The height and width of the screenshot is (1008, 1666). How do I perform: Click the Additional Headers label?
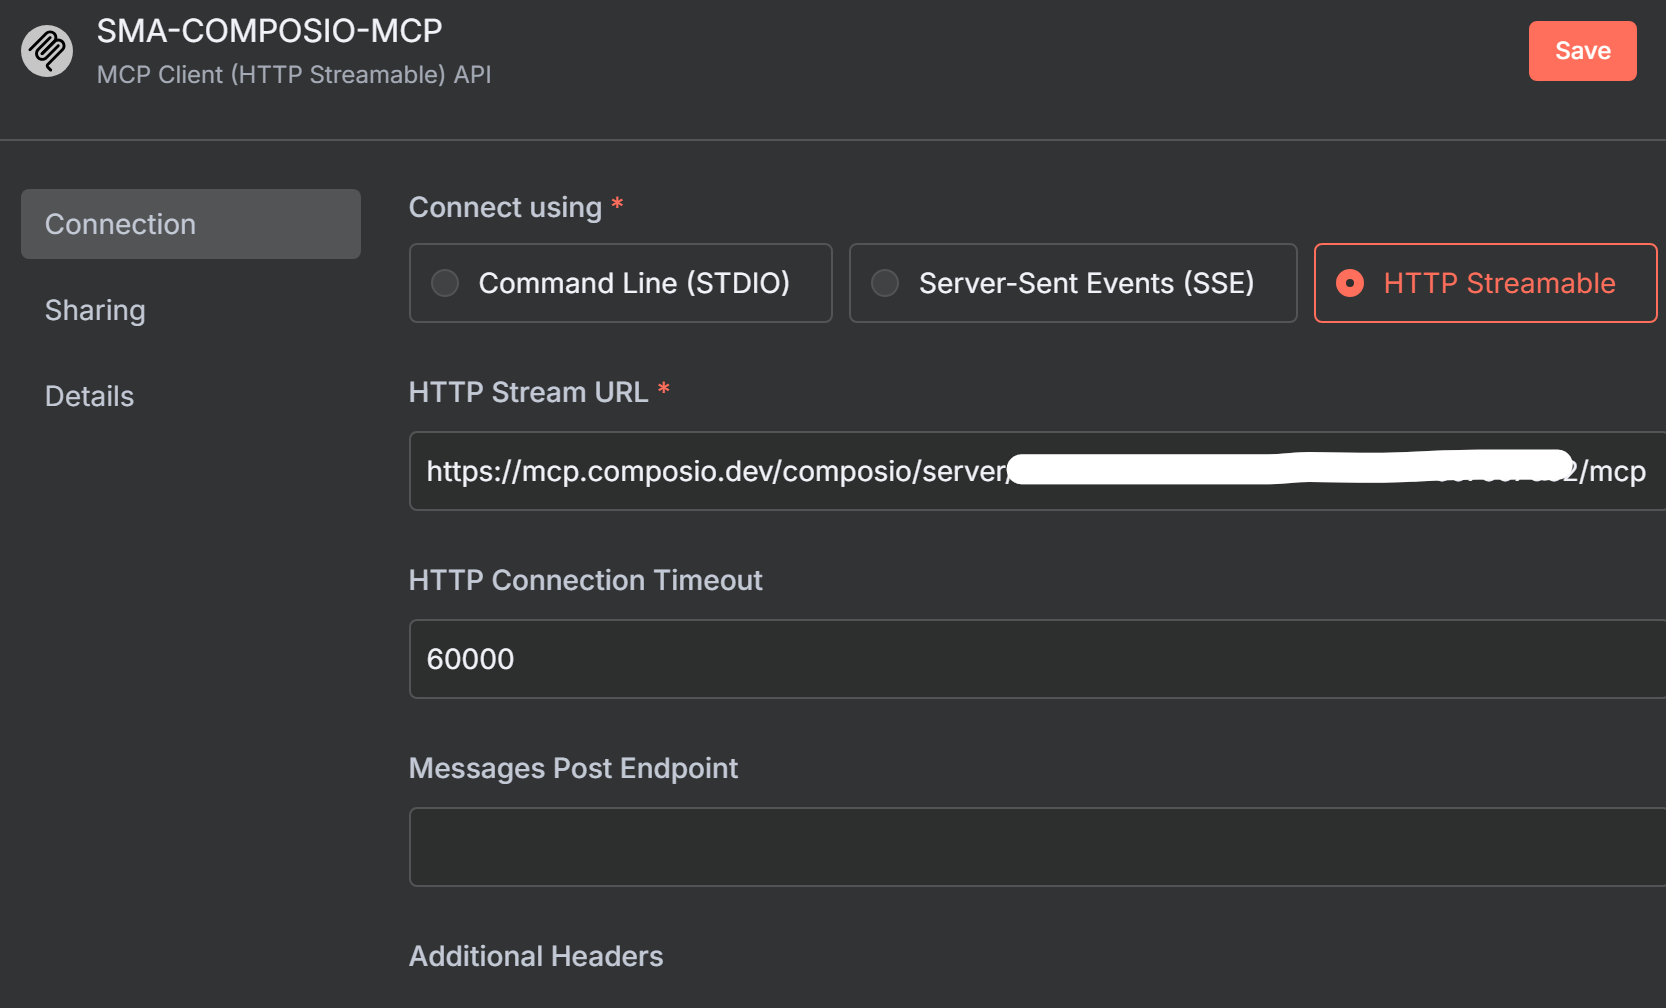536,956
